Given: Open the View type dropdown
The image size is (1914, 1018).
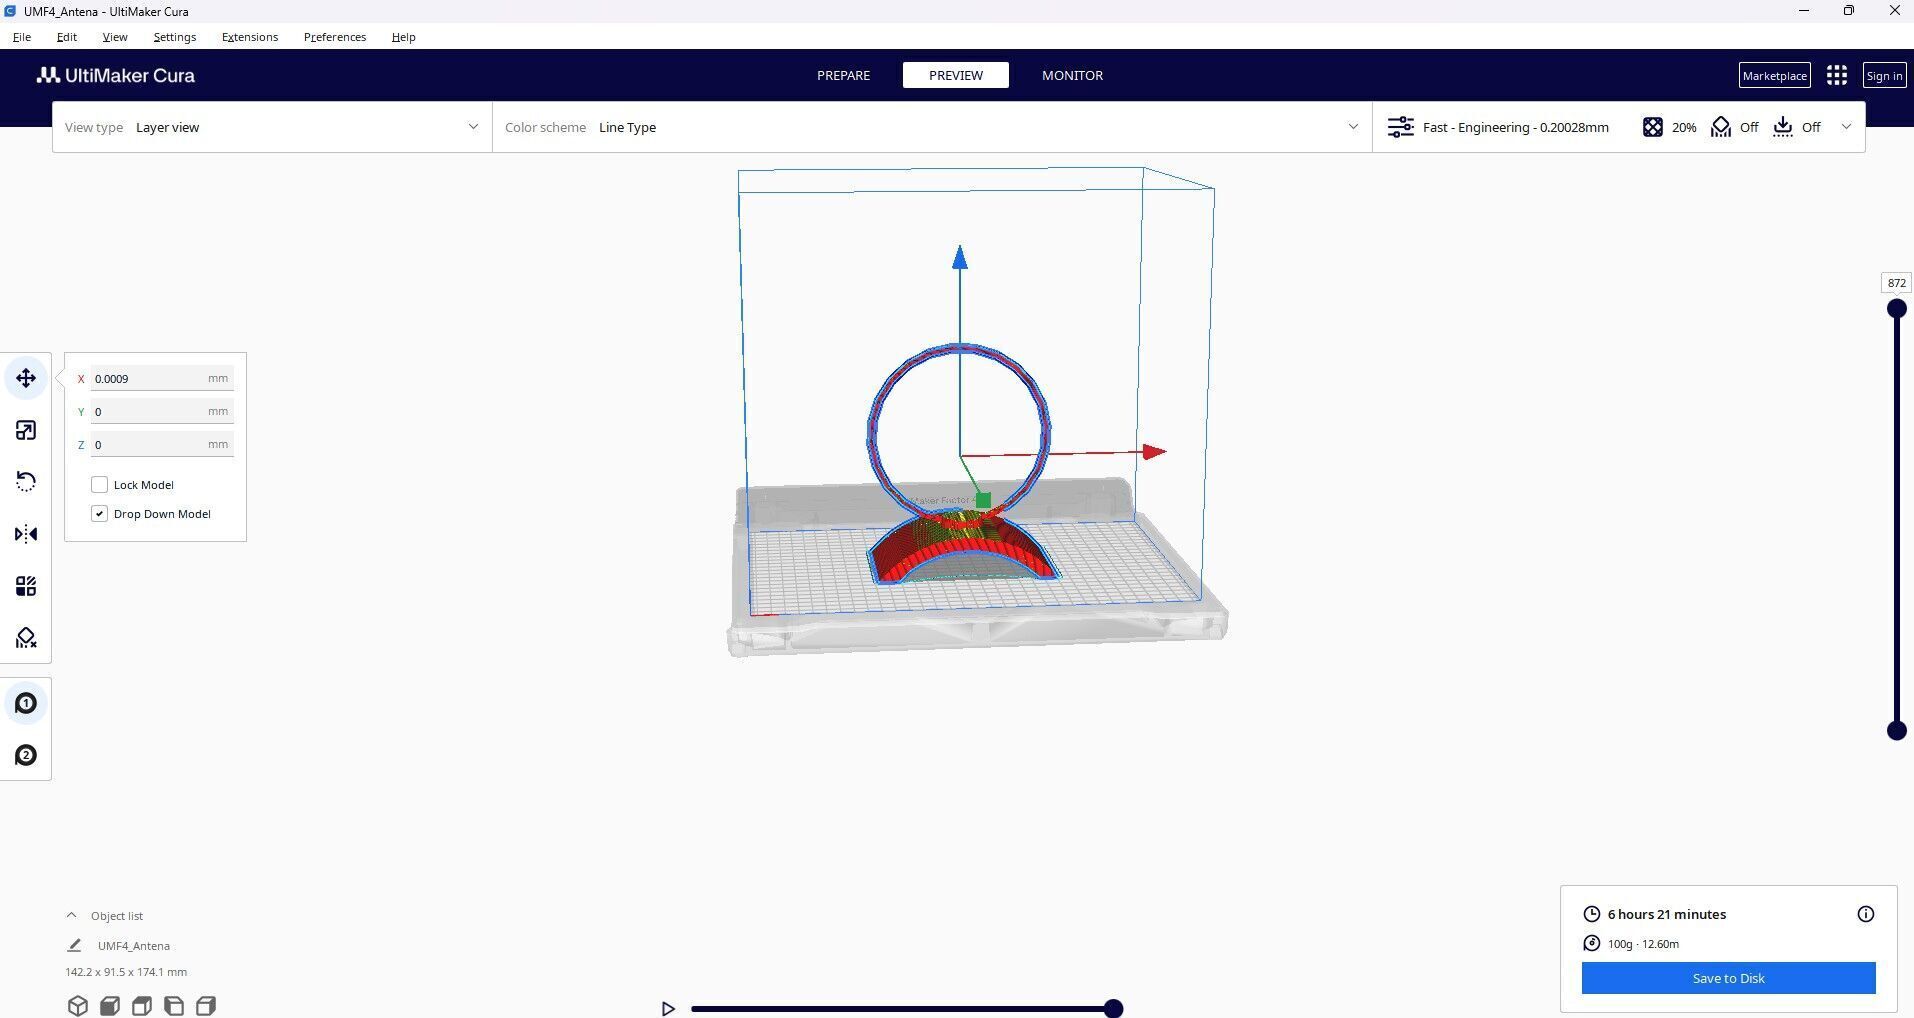Looking at the screenshot, I should (x=272, y=127).
